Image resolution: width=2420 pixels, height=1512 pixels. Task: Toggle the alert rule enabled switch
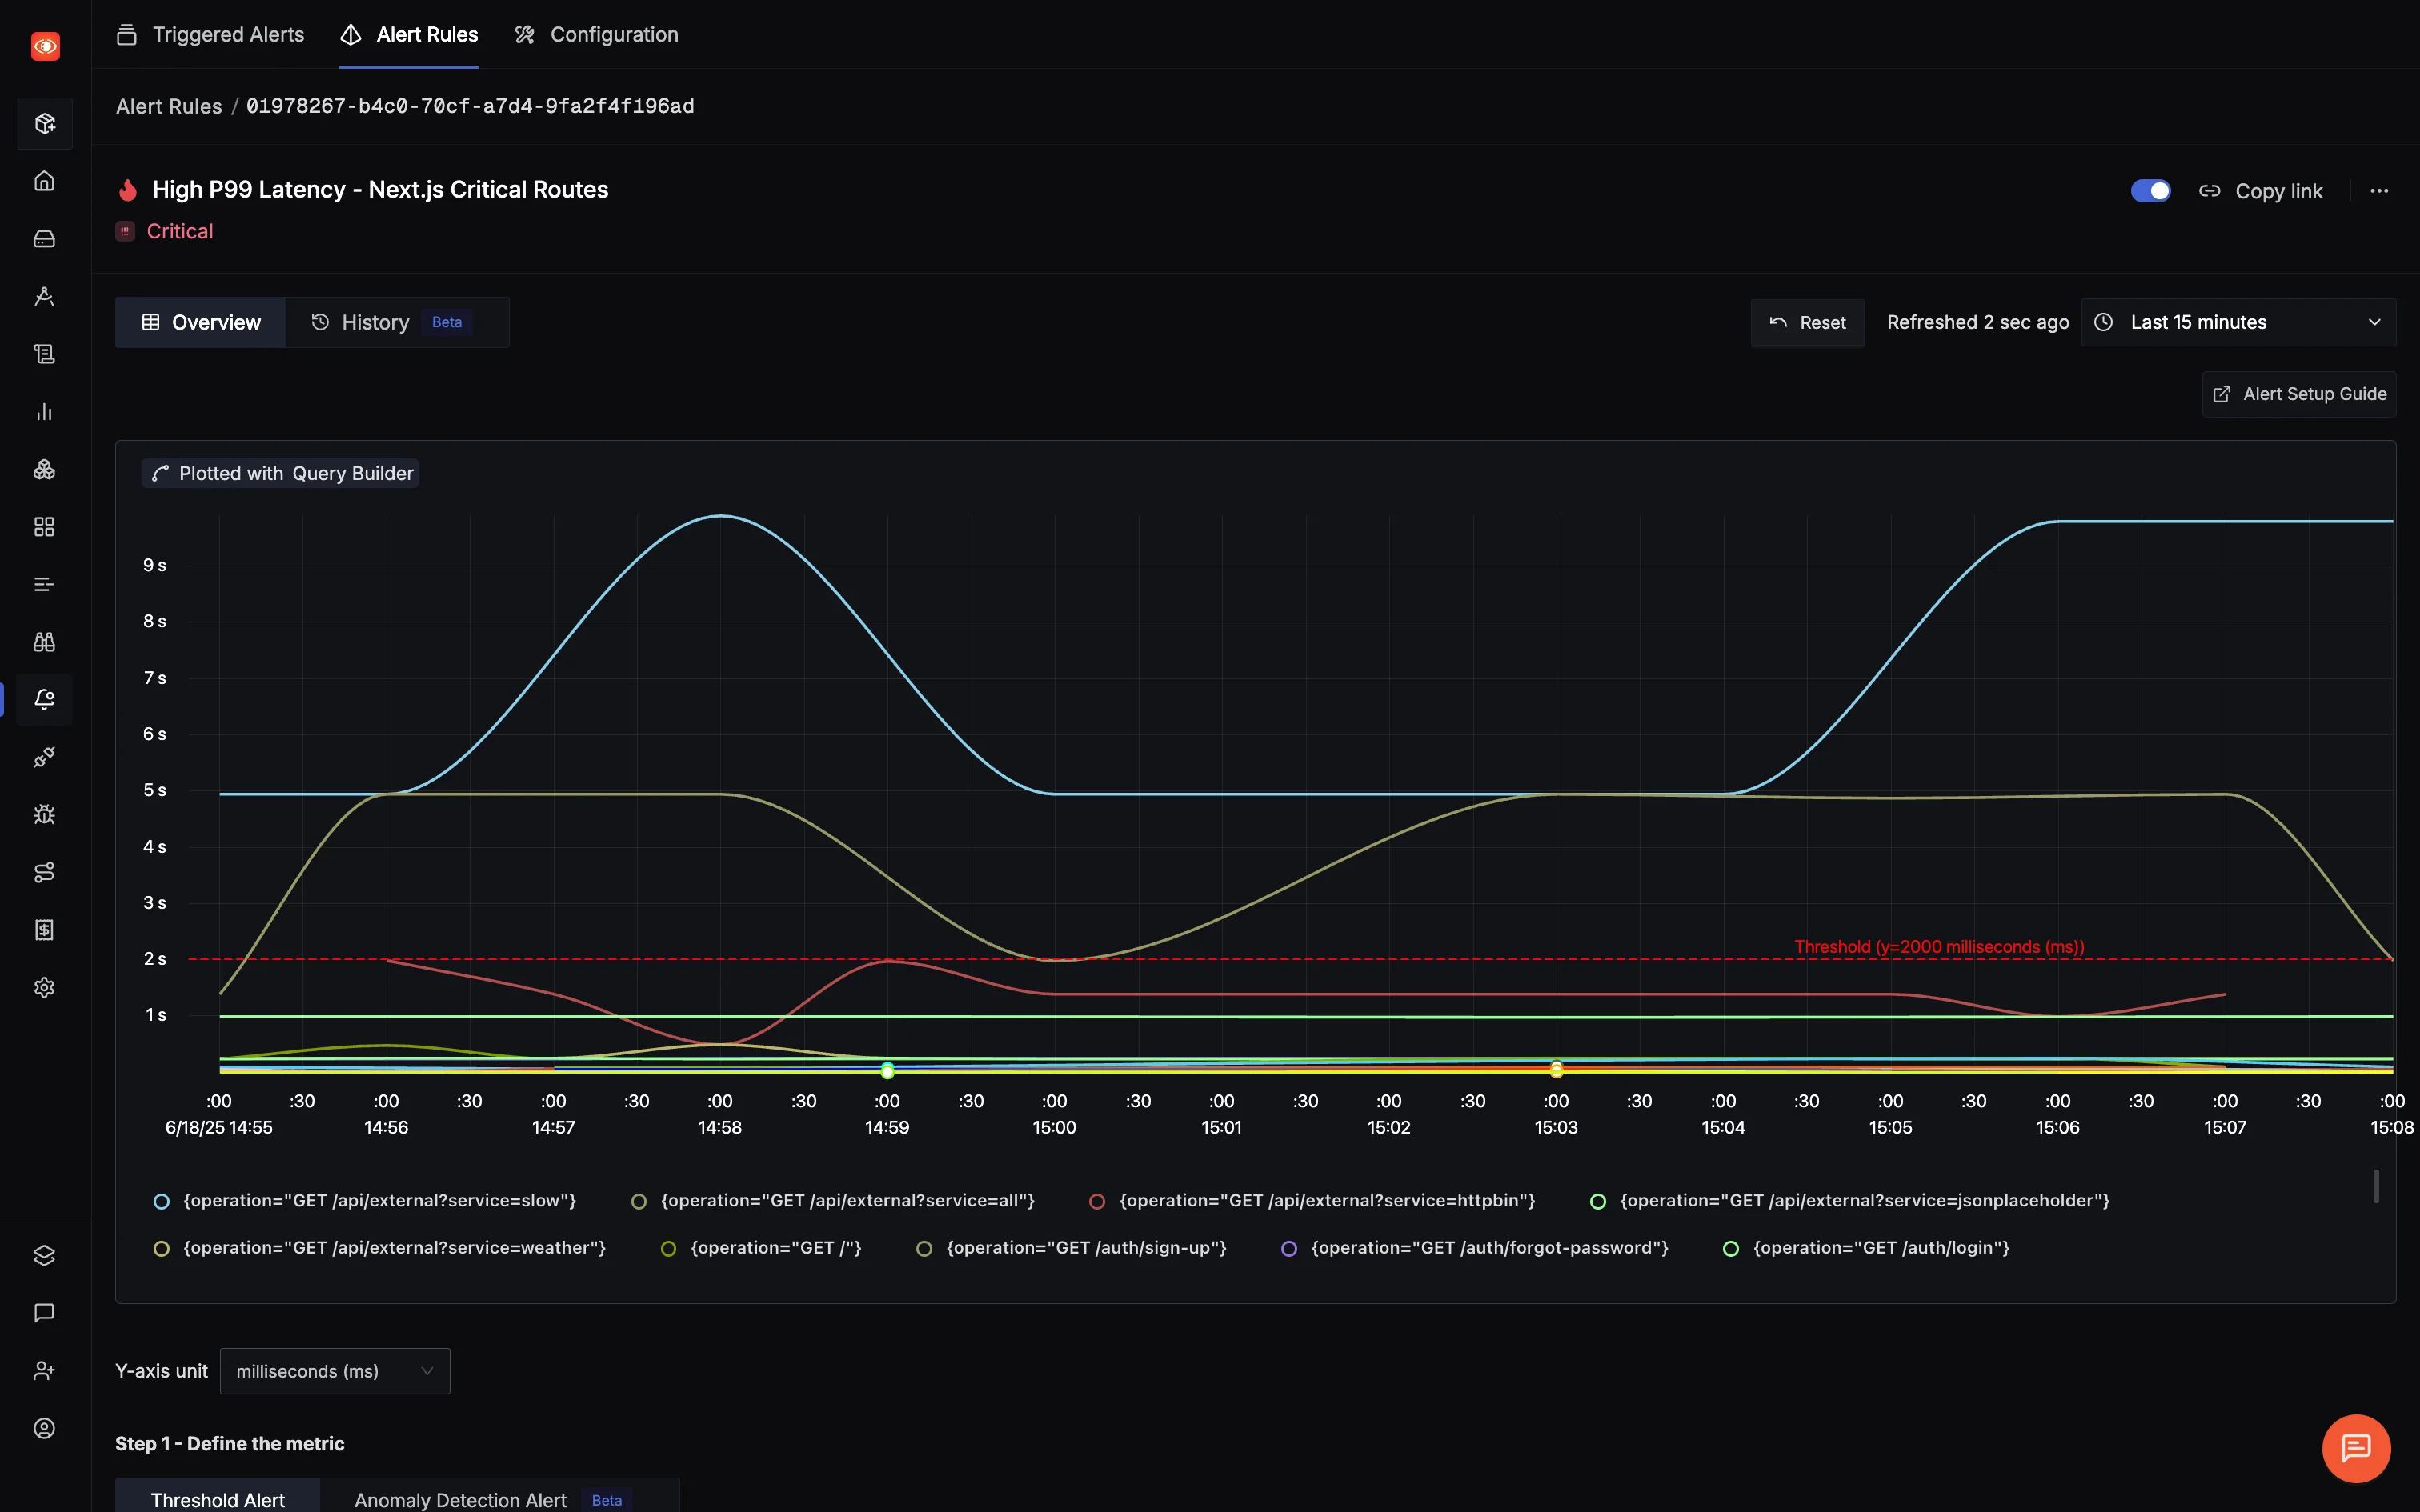(2151, 191)
